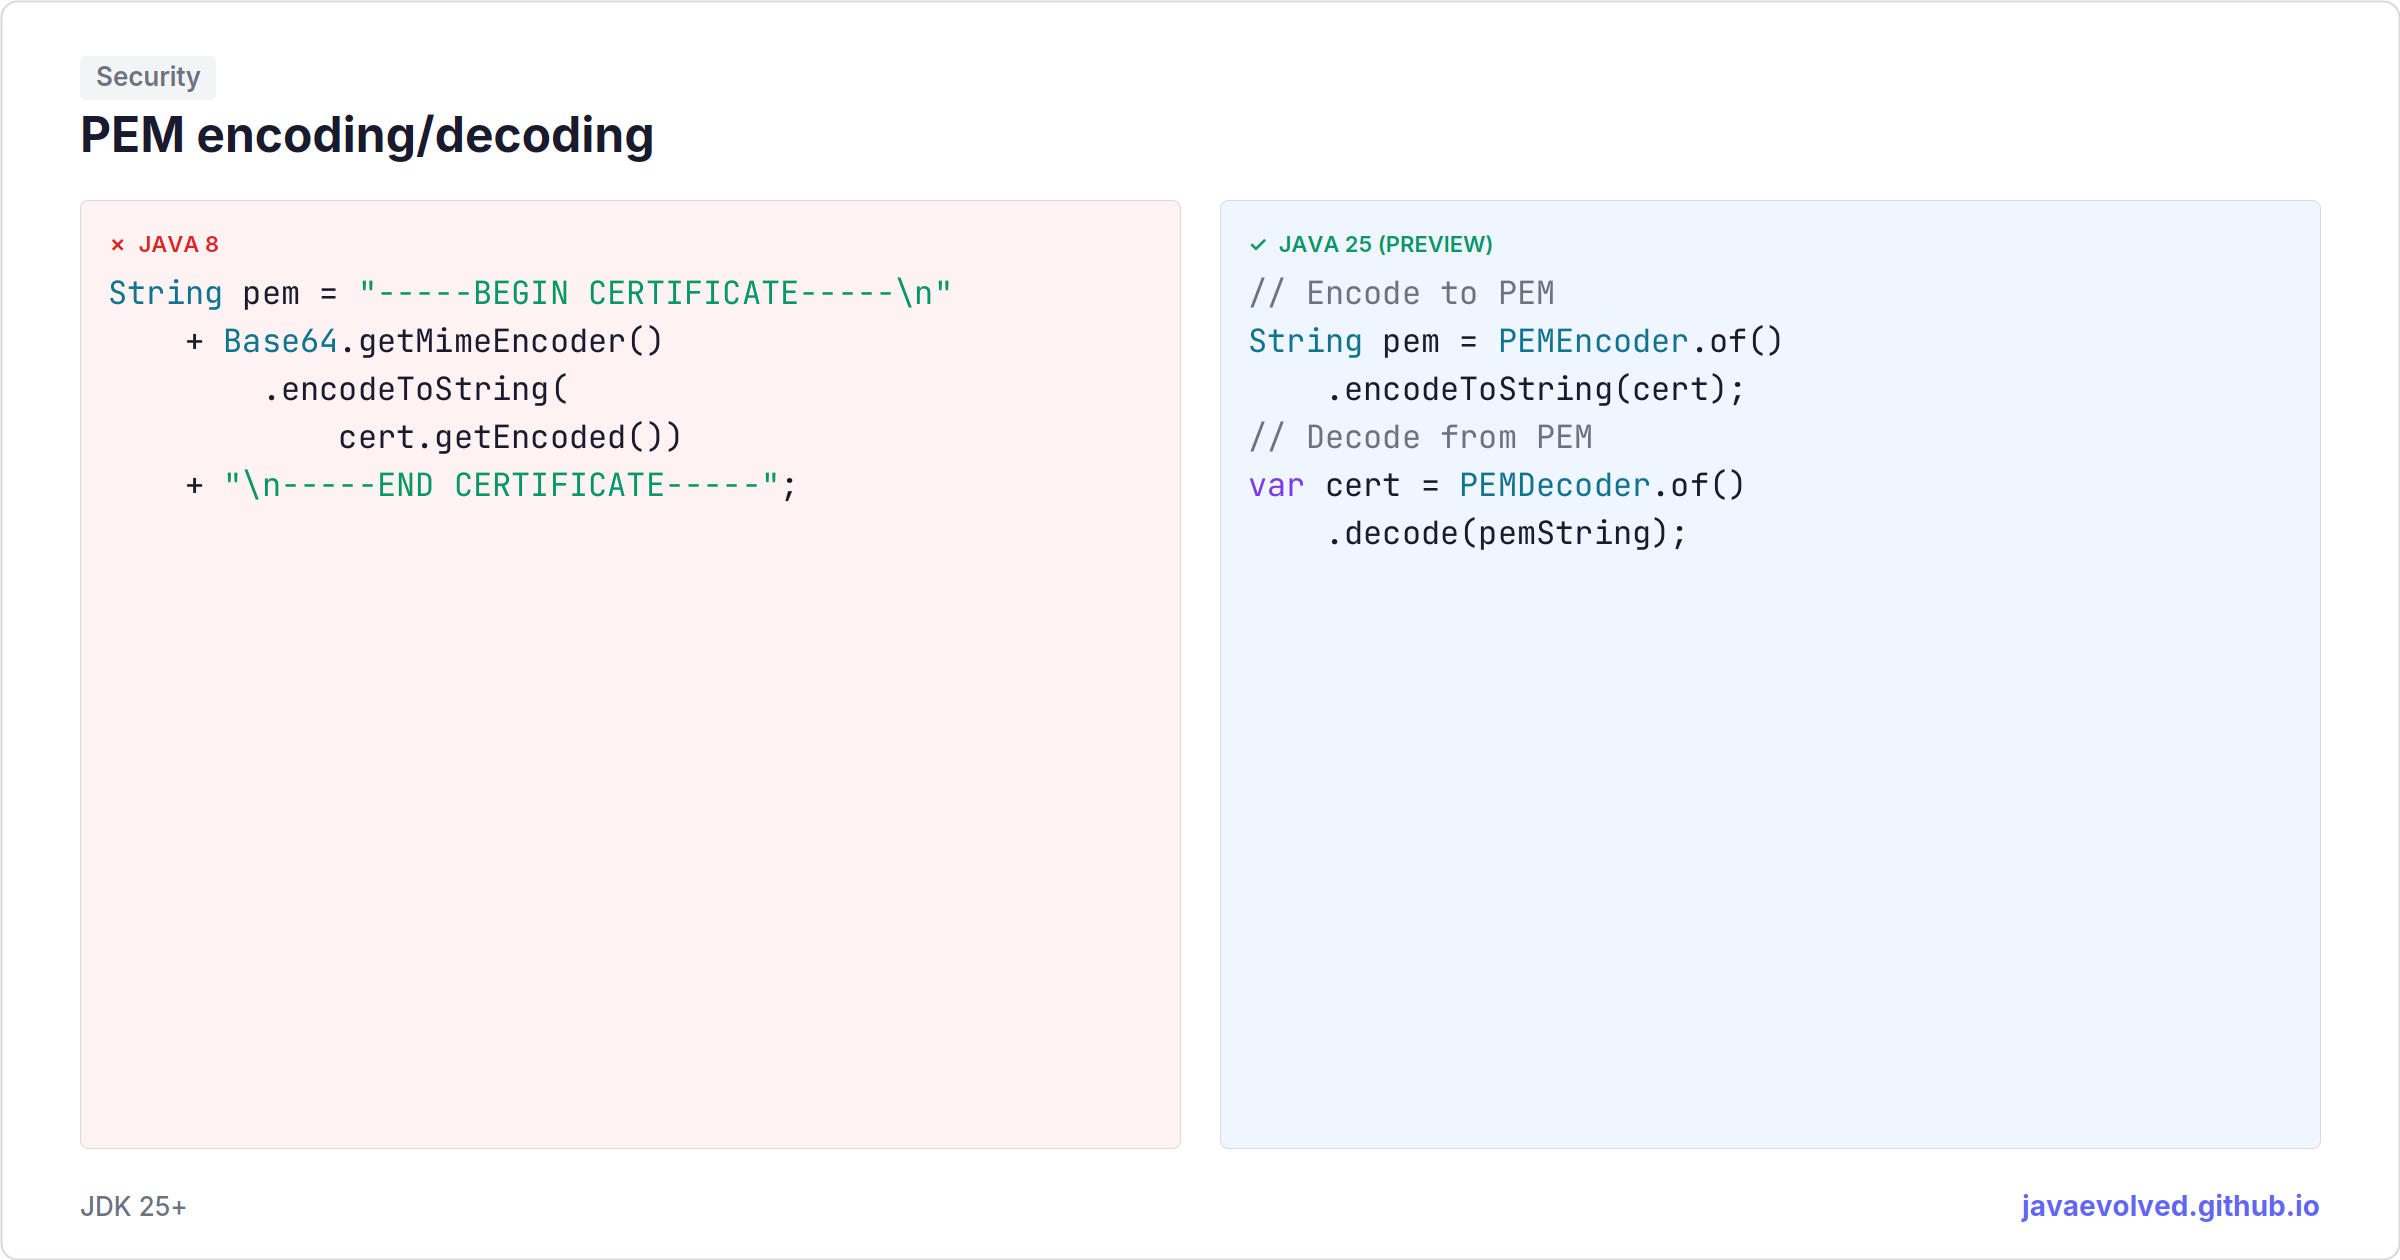The image size is (2400, 1260).
Task: Open the javaevolved.github.io link
Action: pyautogui.click(x=2170, y=1206)
